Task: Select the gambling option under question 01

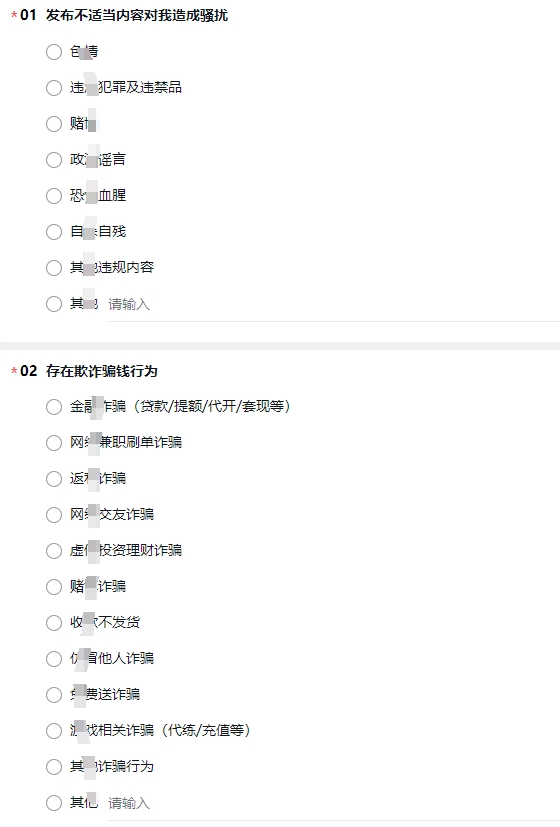Action: coord(54,124)
